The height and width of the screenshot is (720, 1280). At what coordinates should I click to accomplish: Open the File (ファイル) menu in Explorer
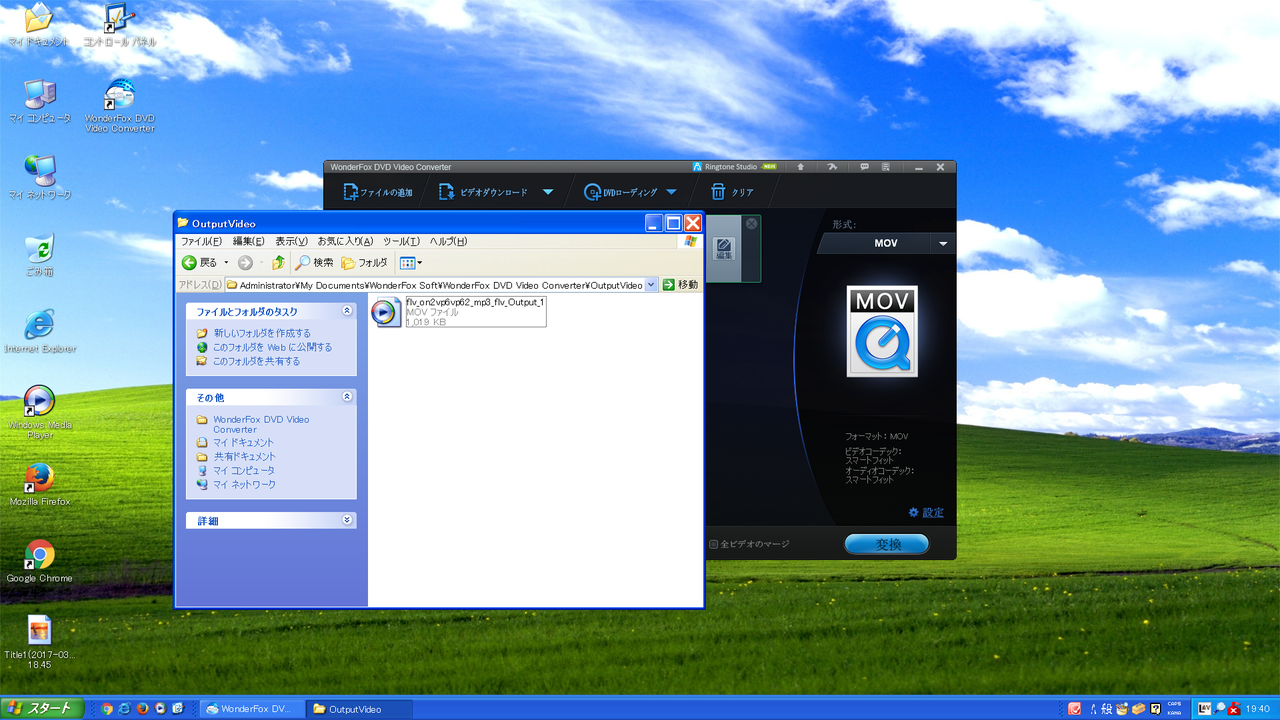click(201, 241)
